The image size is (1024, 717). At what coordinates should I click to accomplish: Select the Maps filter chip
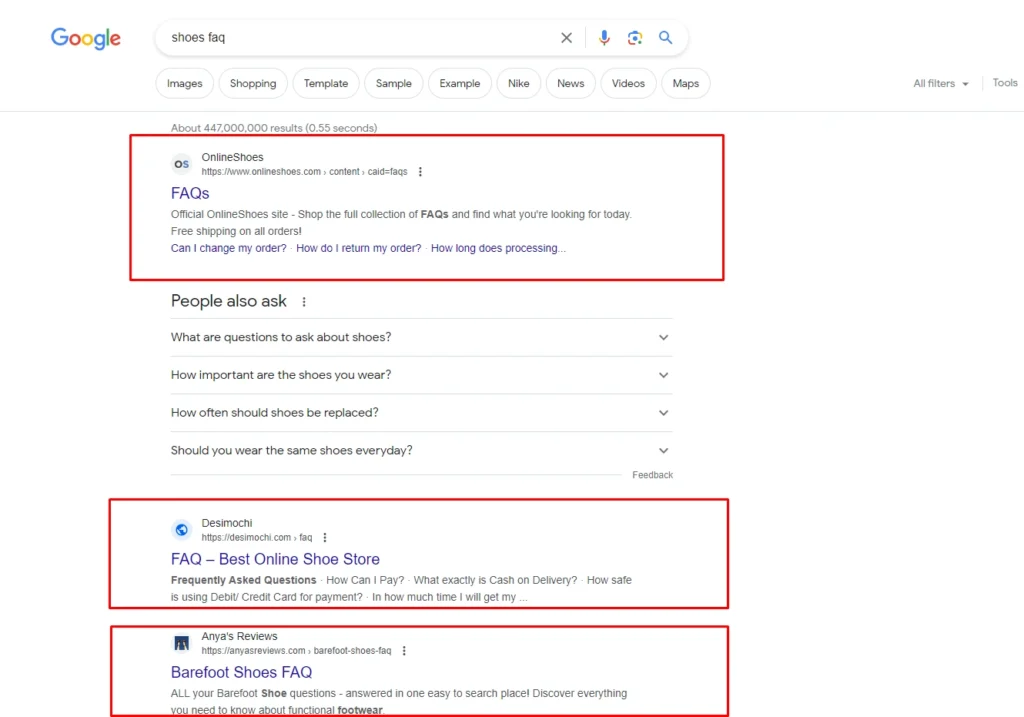click(686, 84)
